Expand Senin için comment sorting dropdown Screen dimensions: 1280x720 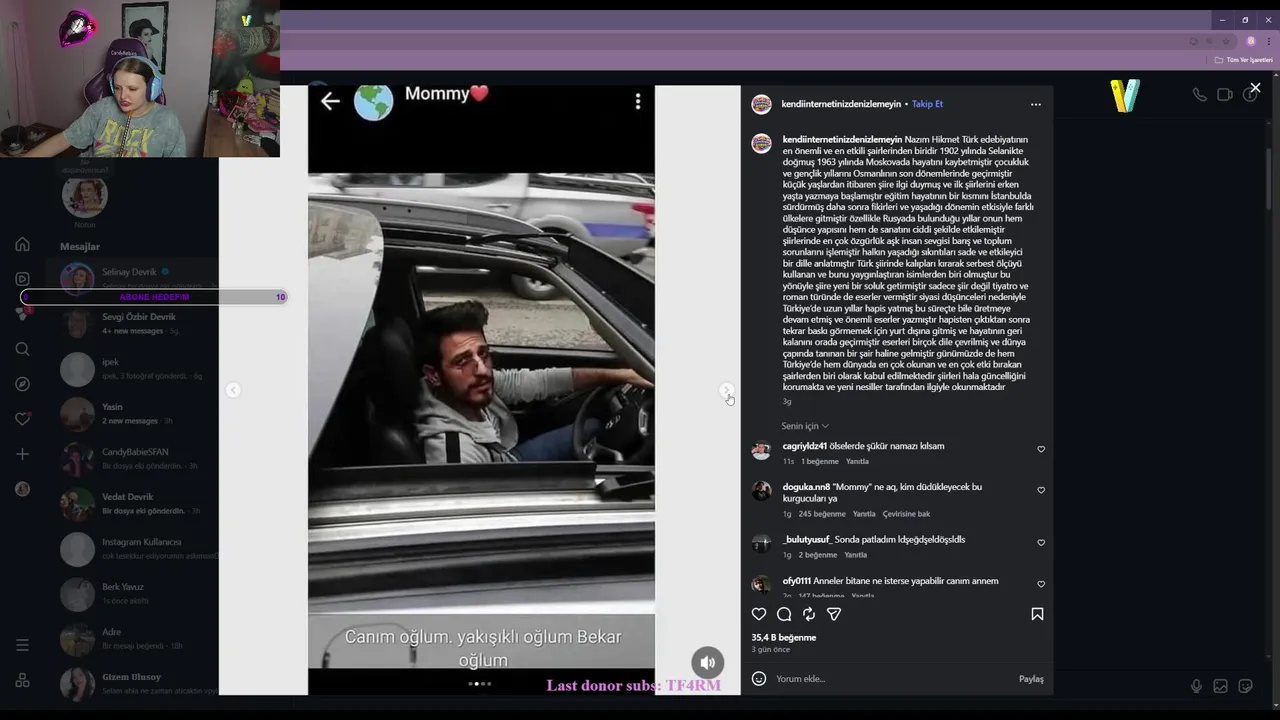(805, 426)
